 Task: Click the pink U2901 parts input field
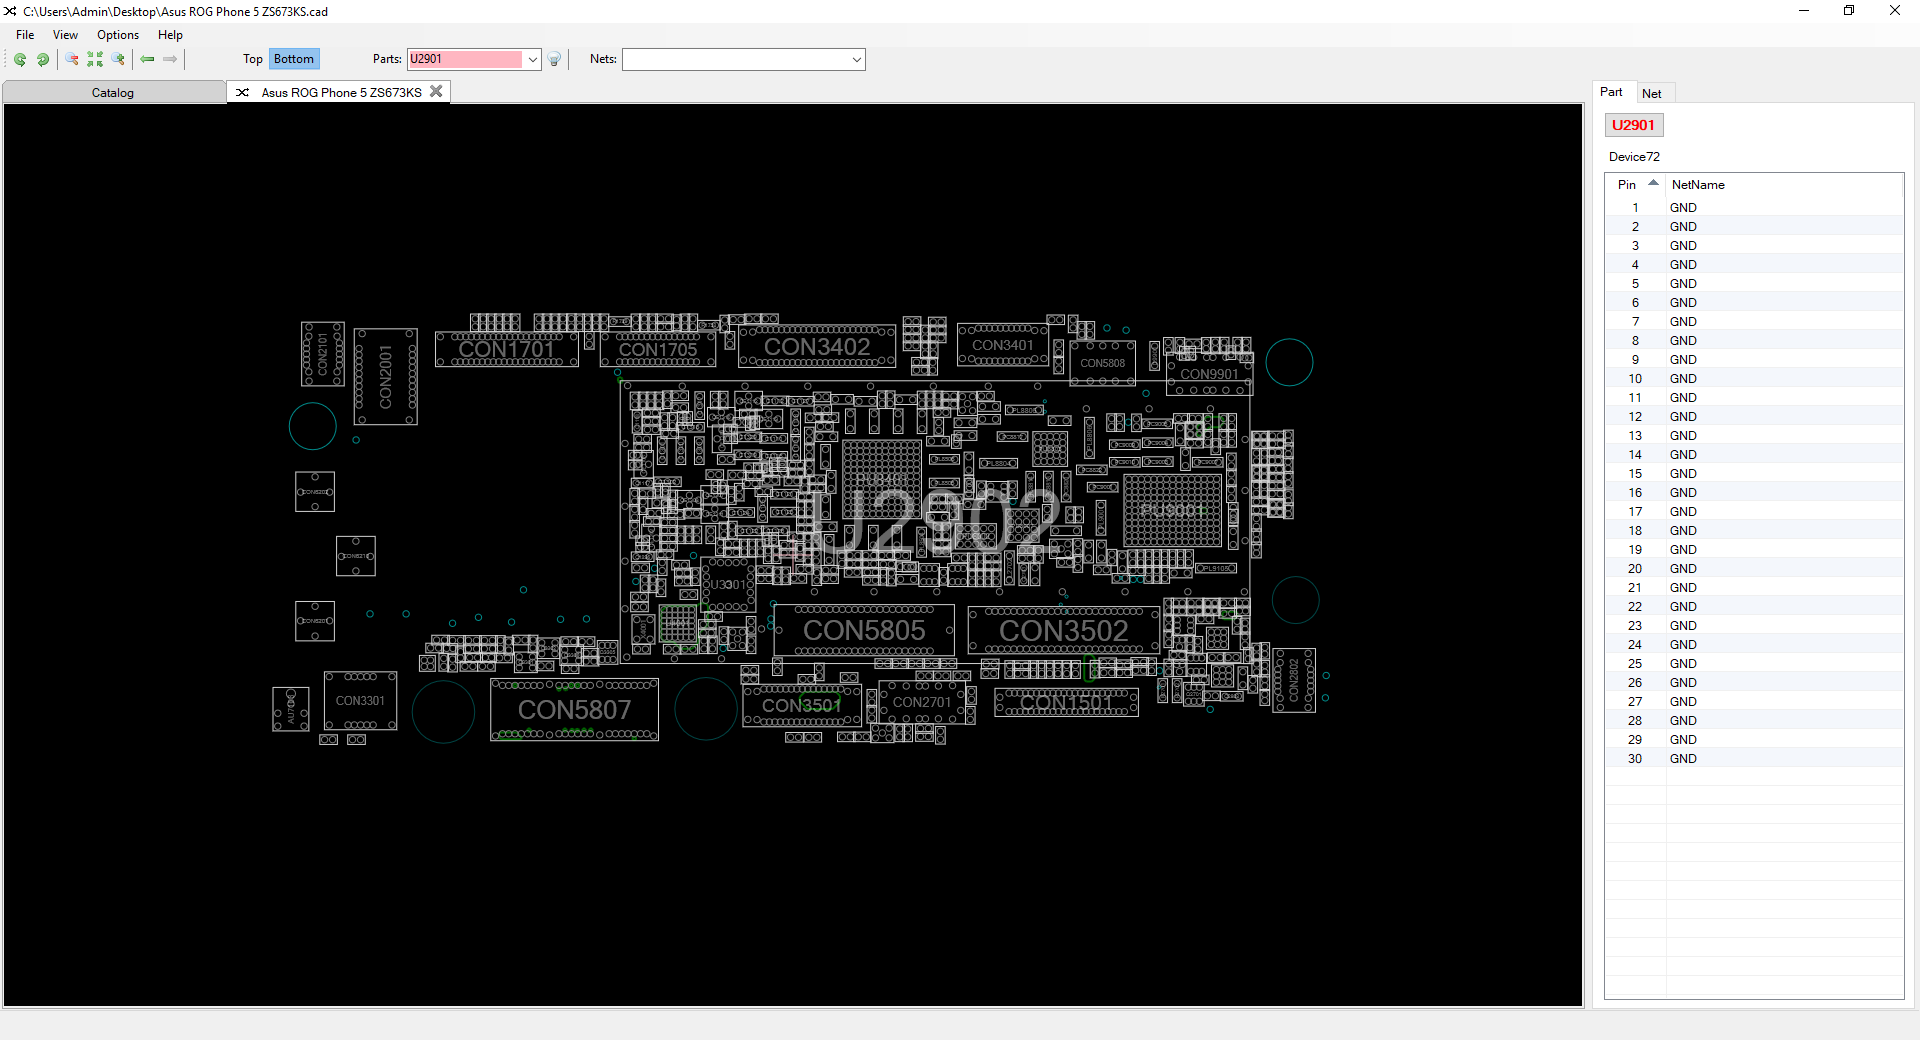pyautogui.click(x=465, y=60)
